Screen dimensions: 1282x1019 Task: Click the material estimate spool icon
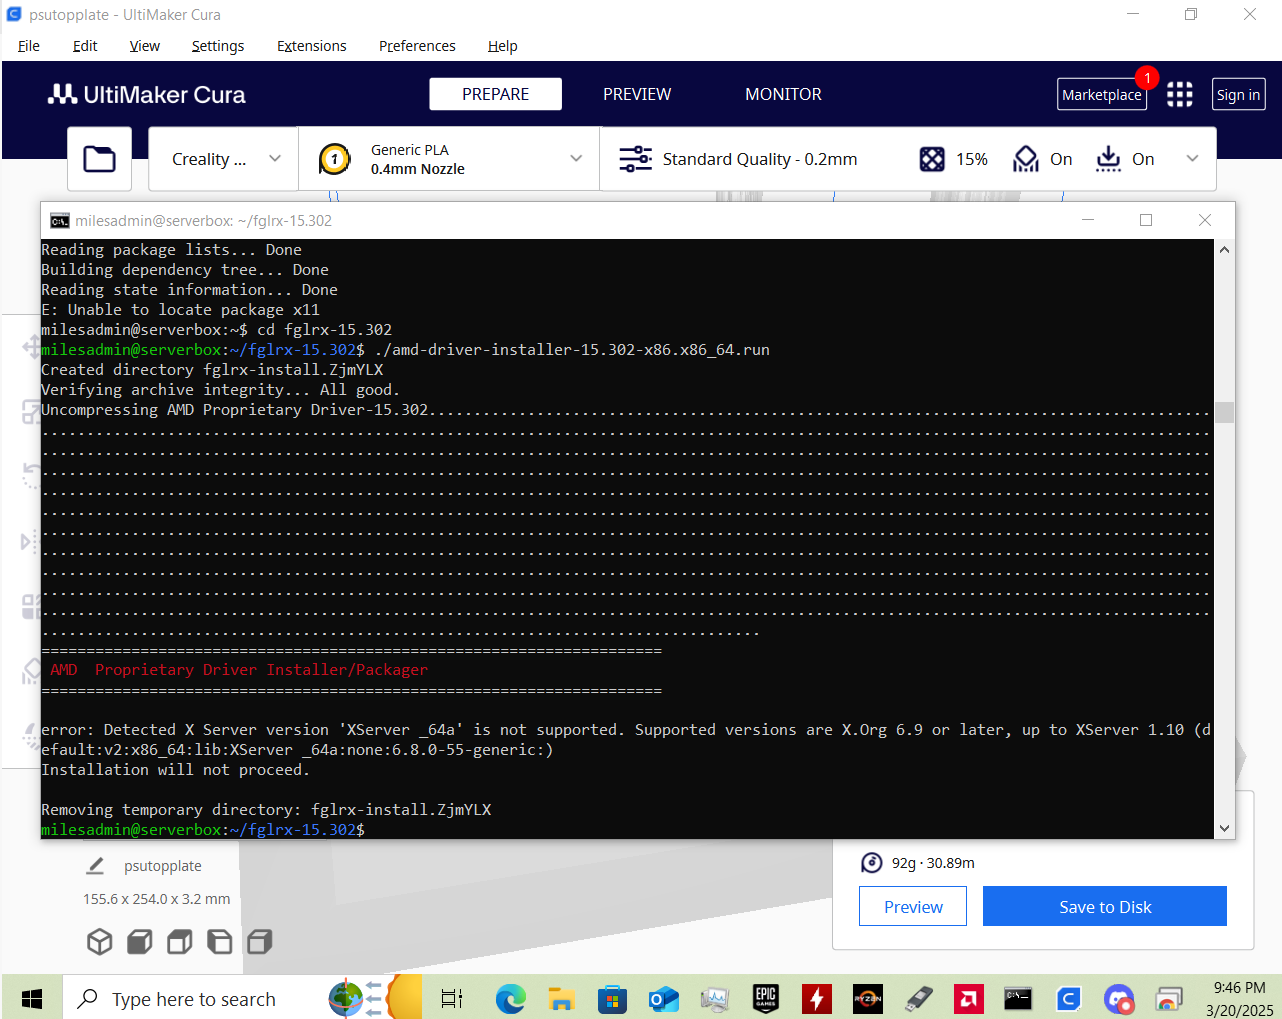pyautogui.click(x=872, y=863)
